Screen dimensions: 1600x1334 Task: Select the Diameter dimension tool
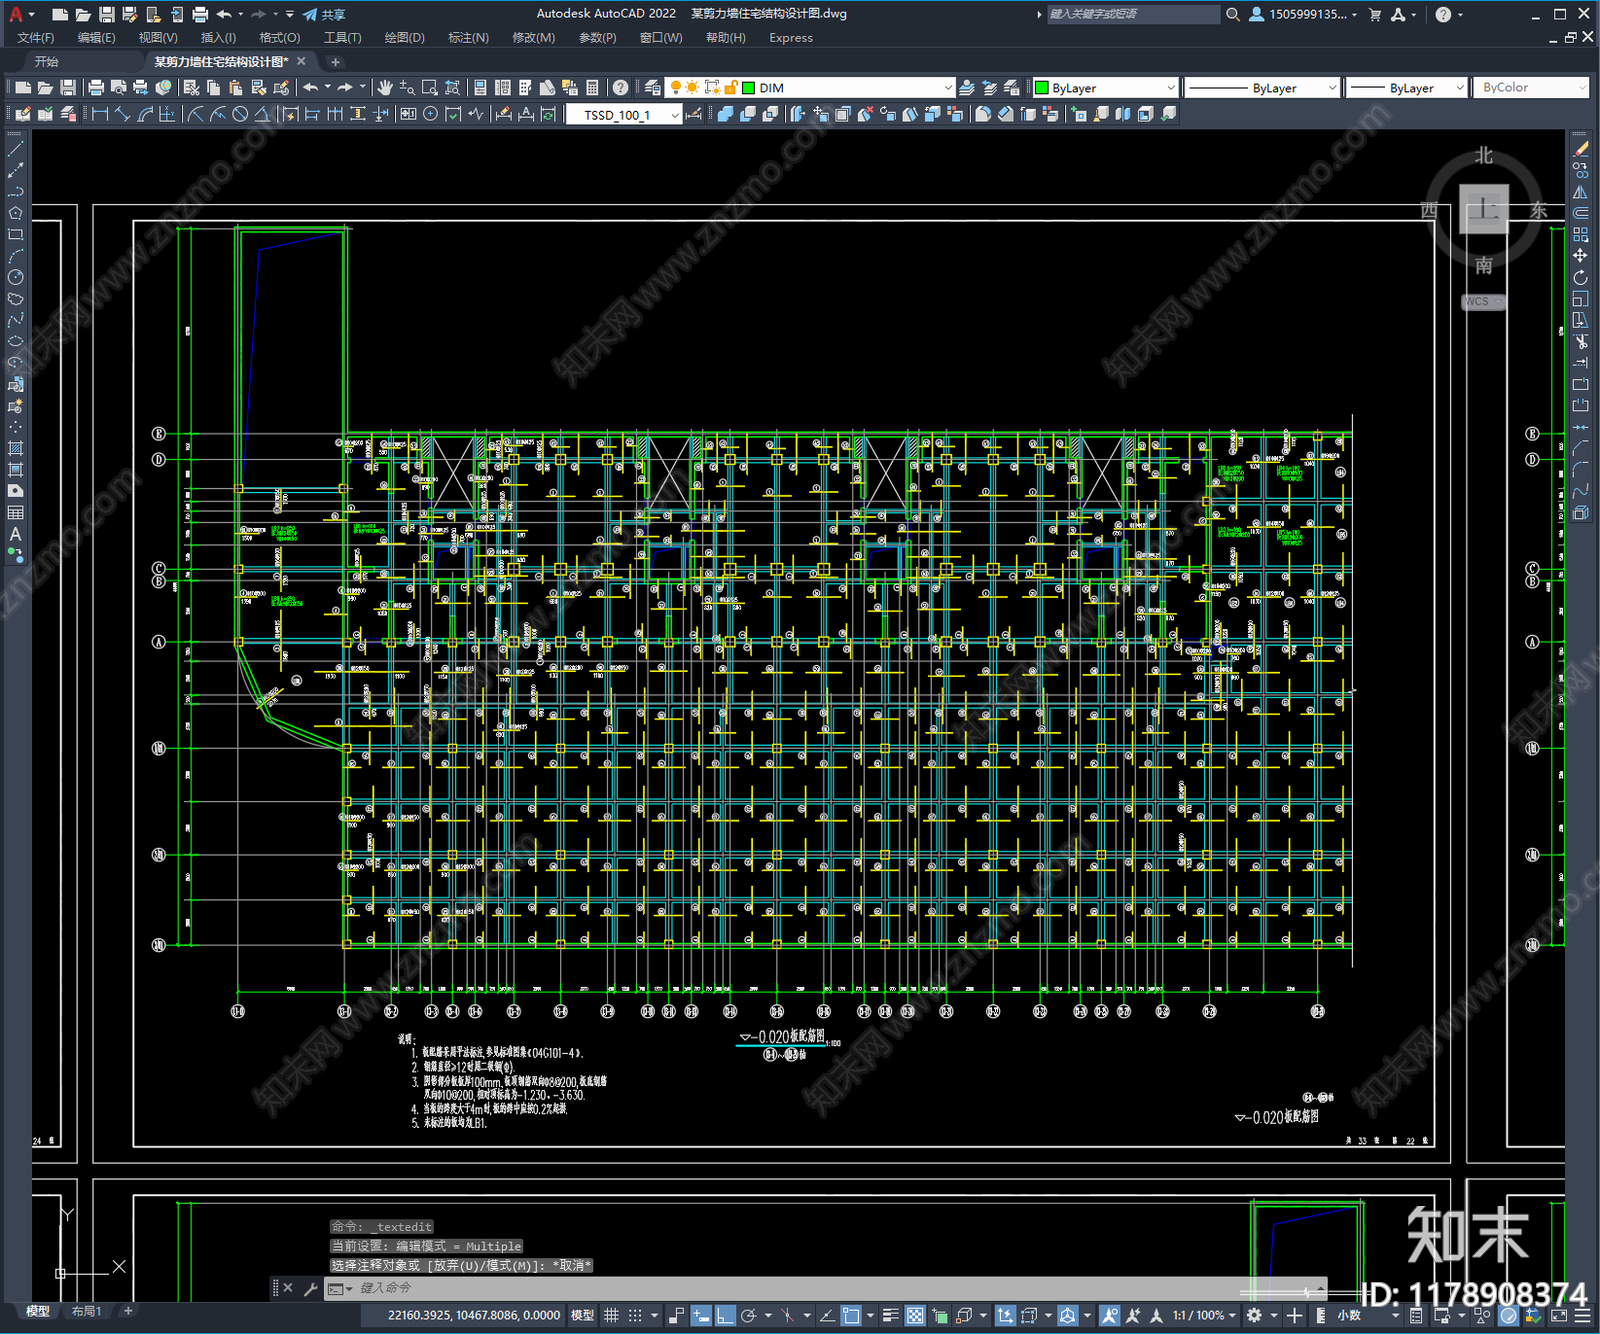coord(240,114)
